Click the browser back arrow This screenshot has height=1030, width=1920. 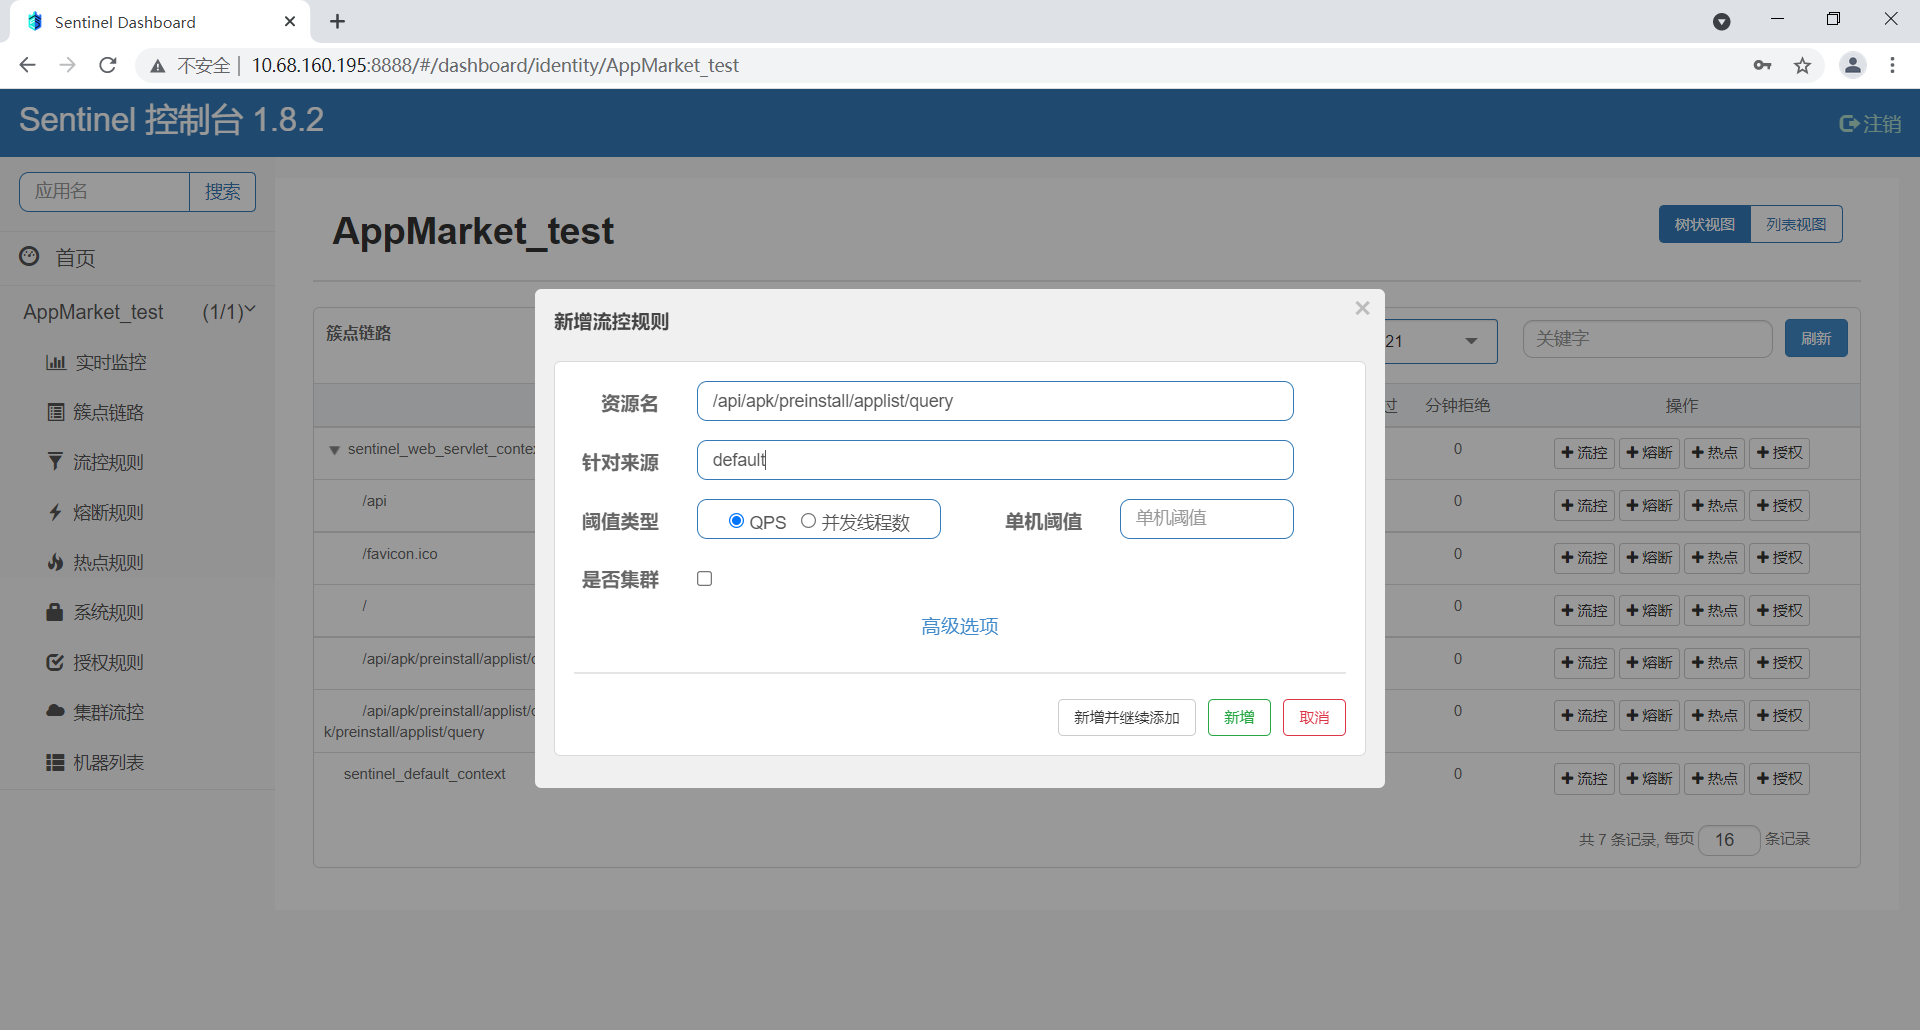point(27,65)
